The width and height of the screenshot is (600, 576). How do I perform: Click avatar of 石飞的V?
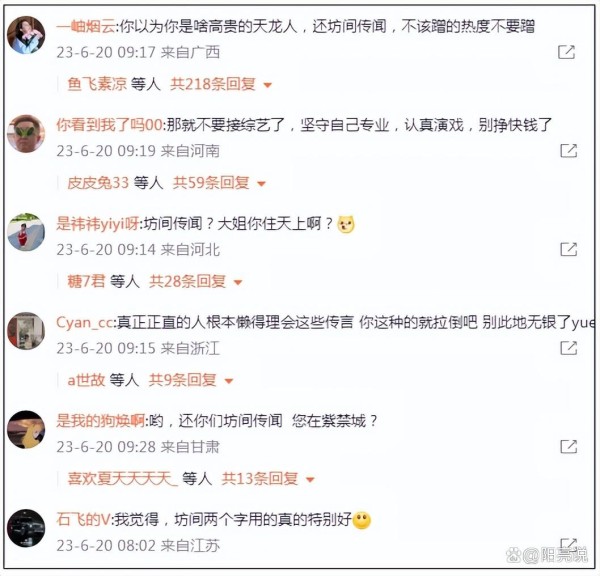[26, 528]
